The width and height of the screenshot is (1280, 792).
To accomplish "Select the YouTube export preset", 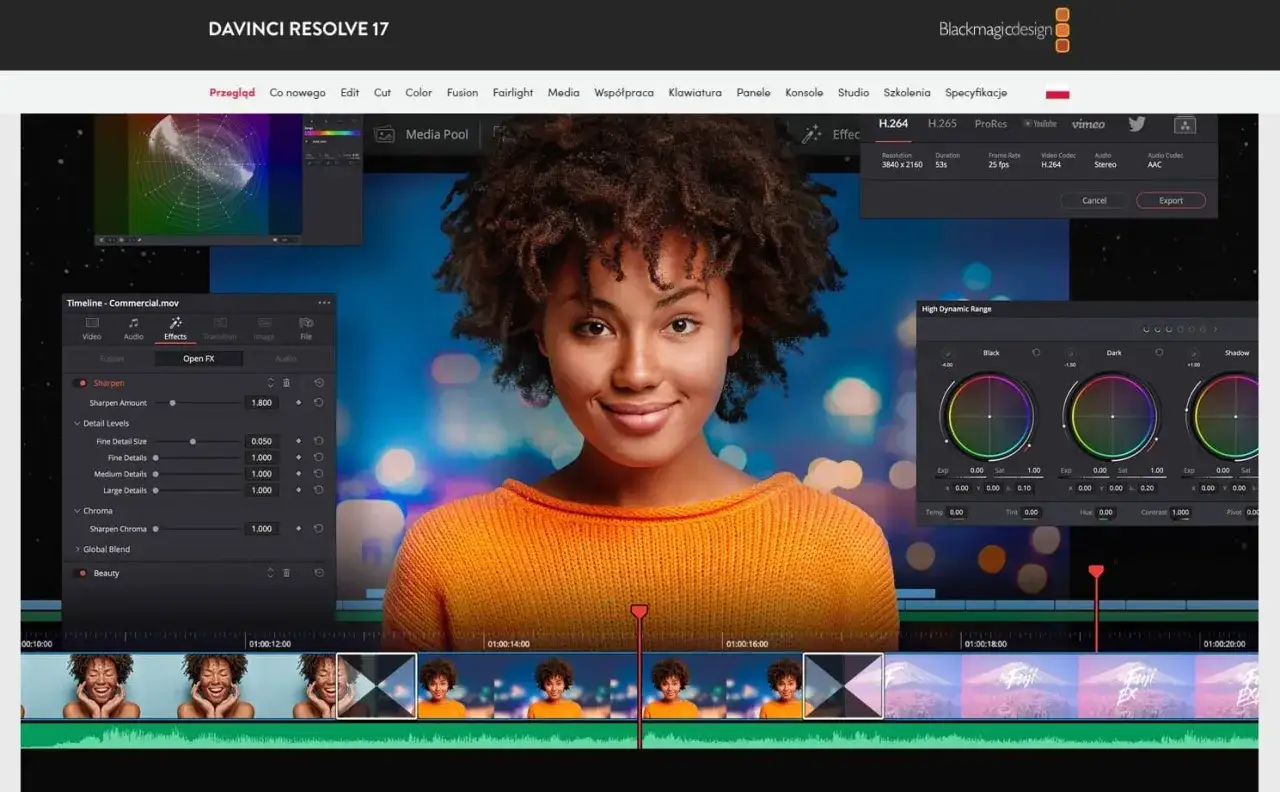I will pos(1040,124).
